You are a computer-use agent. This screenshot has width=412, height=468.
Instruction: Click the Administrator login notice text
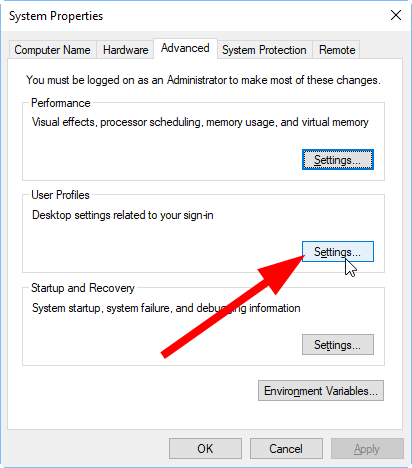(x=203, y=80)
